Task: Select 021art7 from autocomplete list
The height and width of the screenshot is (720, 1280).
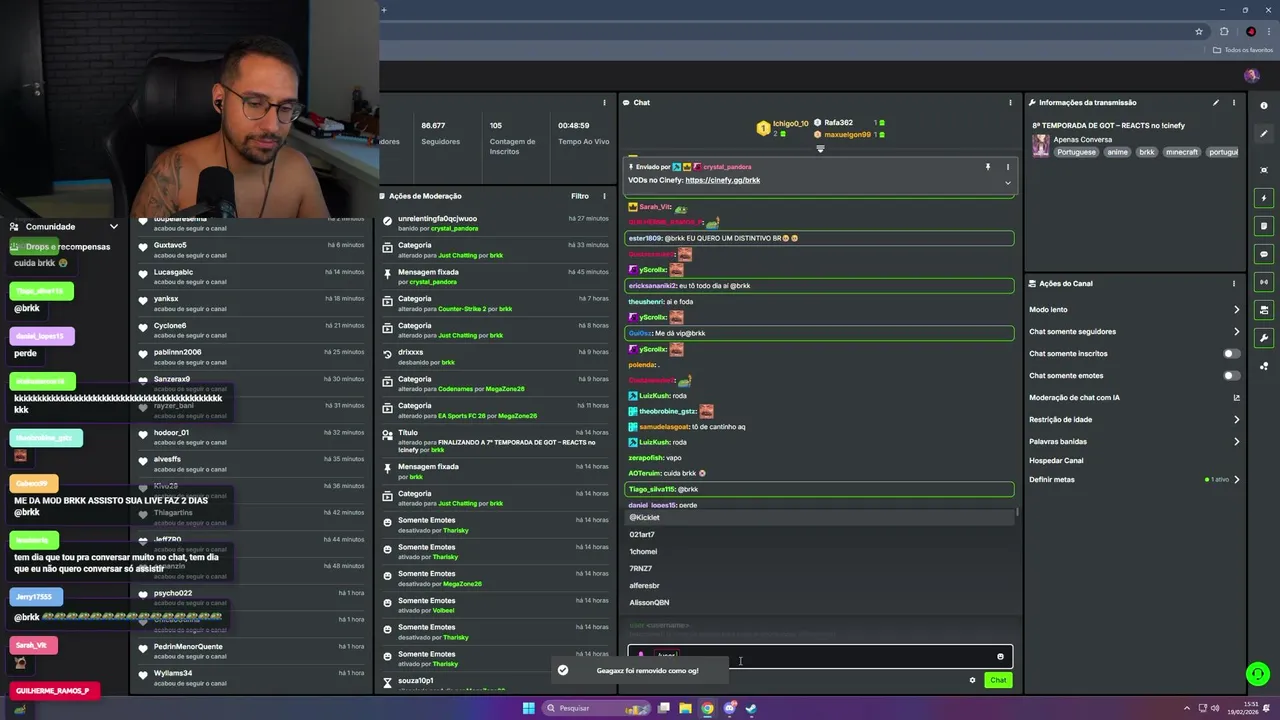Action: coord(820,535)
